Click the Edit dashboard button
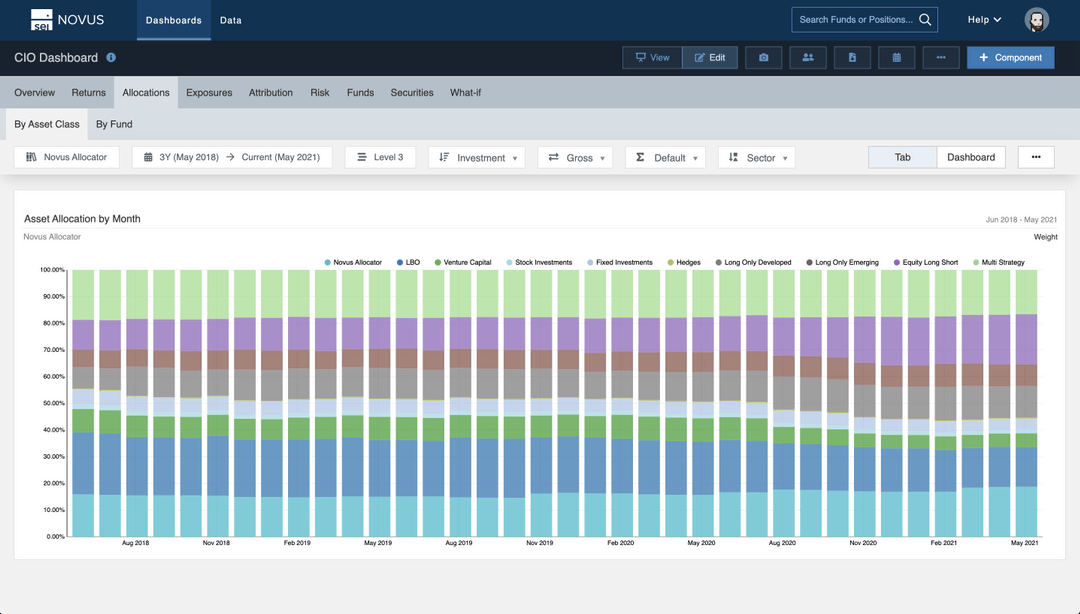Screen dimensions: 1080x614 pos(710,57)
